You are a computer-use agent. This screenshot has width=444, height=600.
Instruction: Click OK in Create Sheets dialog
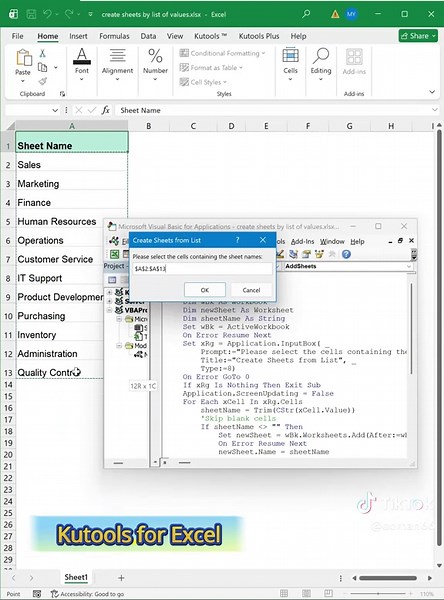point(205,290)
